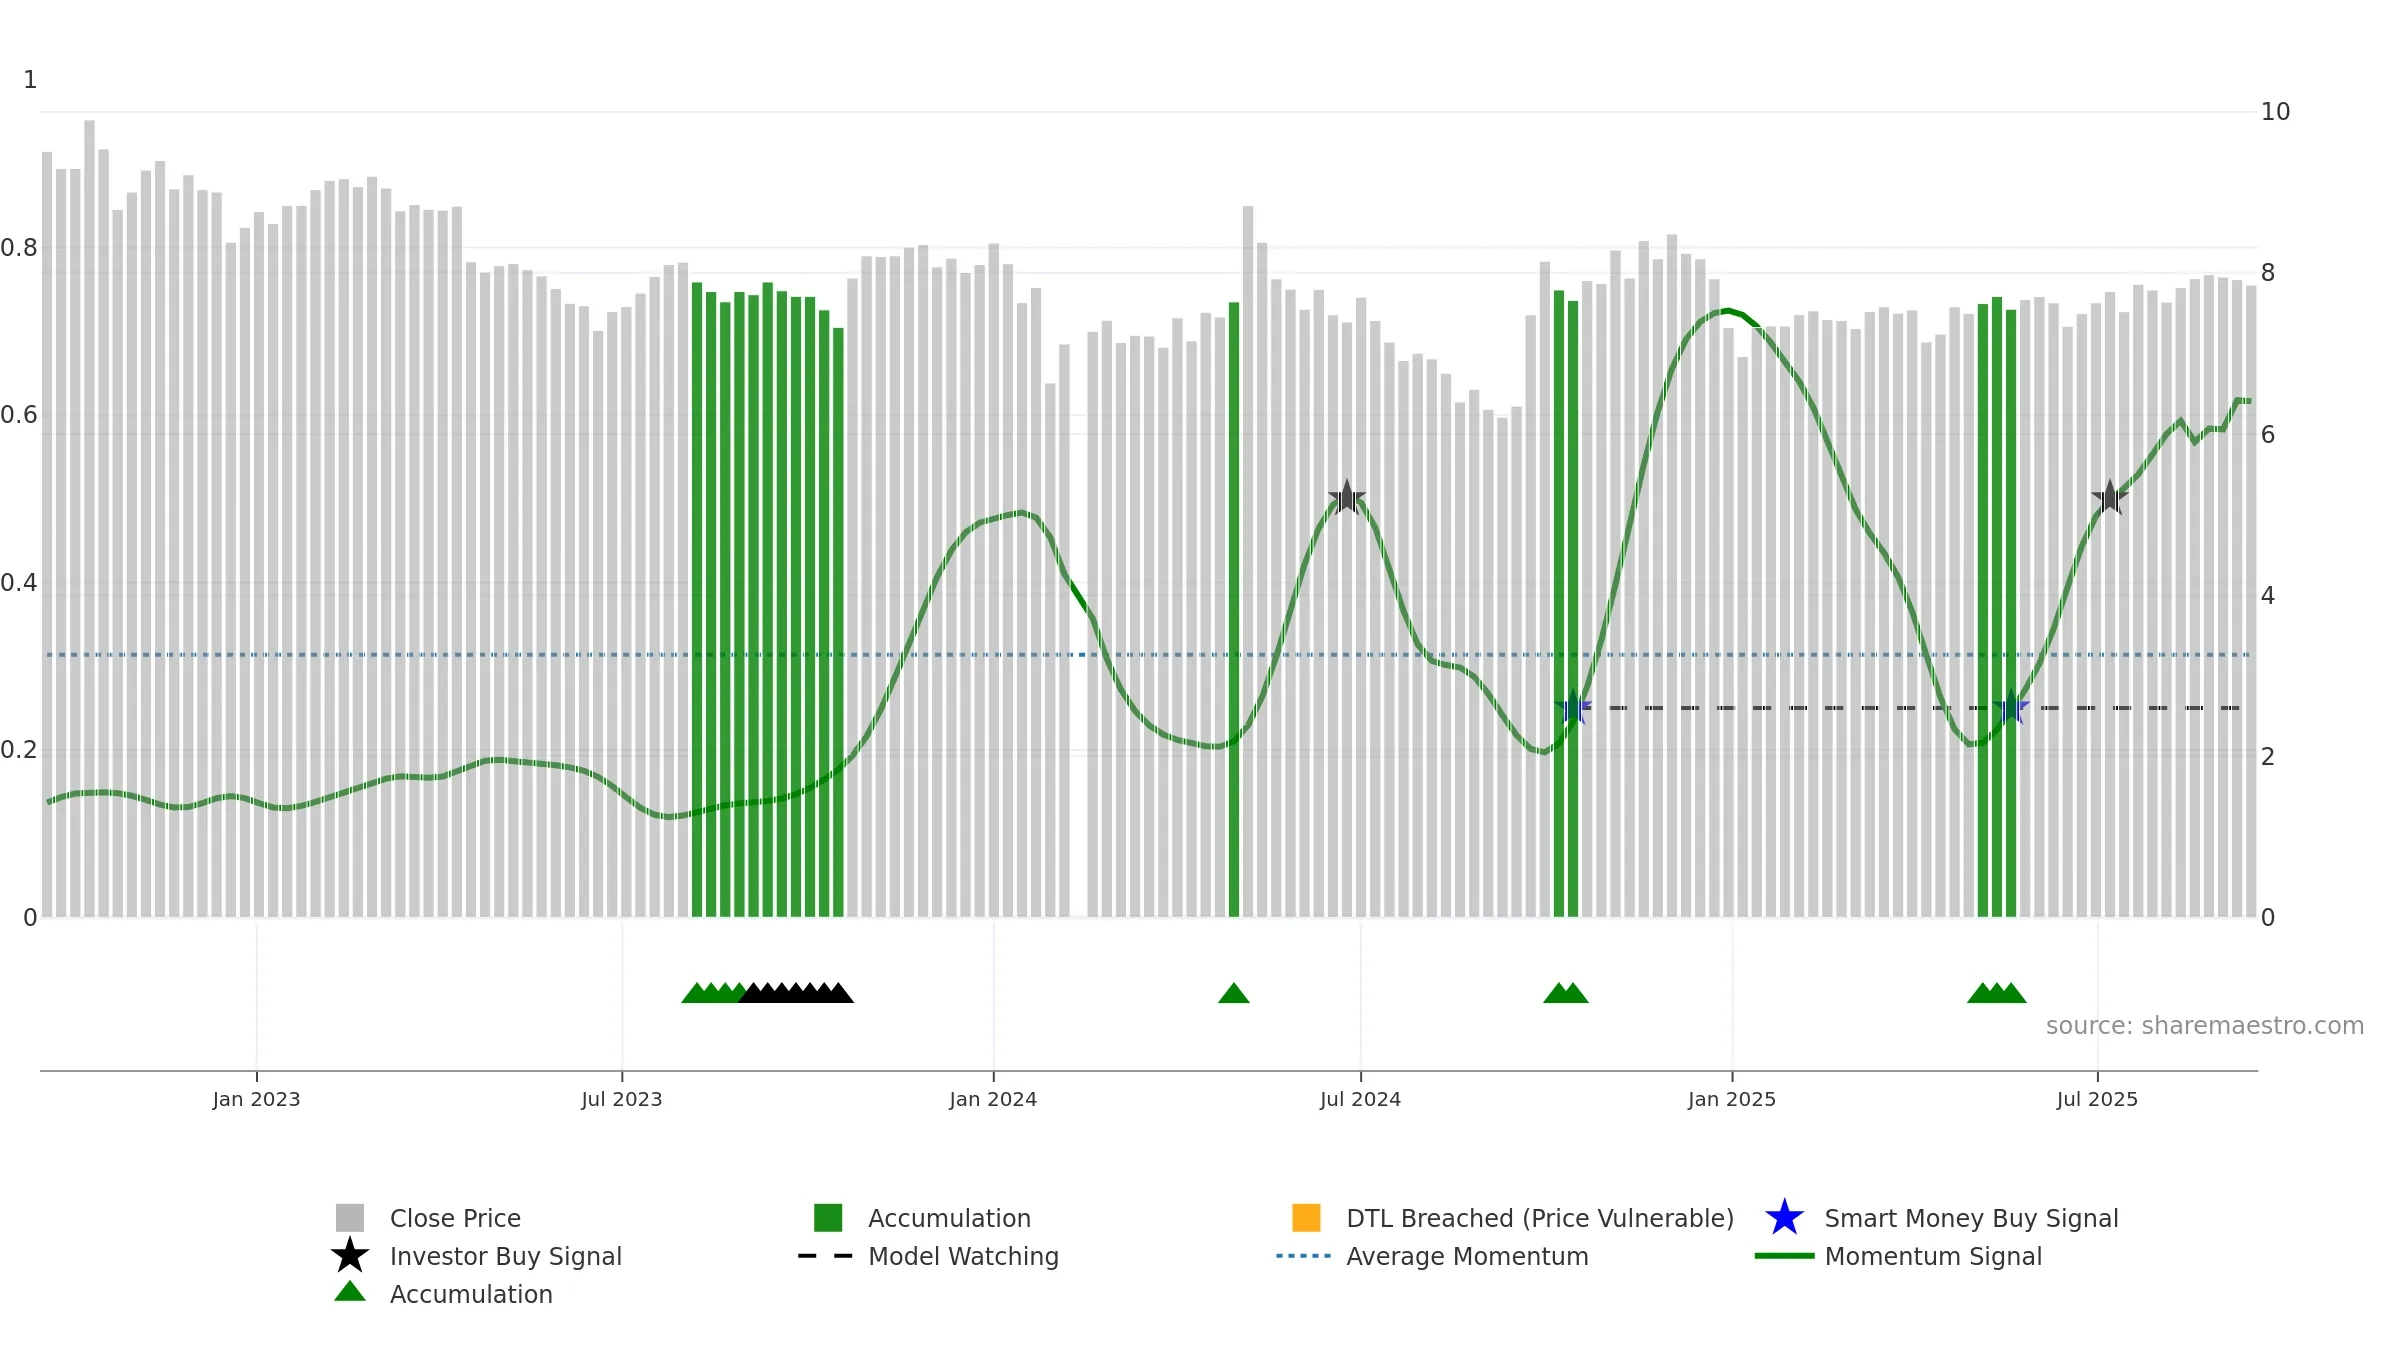Image resolution: width=2400 pixels, height=1350 pixels.
Task: Toggle the DTL Breached (Price Vulnerable) legend entry
Action: [x=1513, y=1218]
